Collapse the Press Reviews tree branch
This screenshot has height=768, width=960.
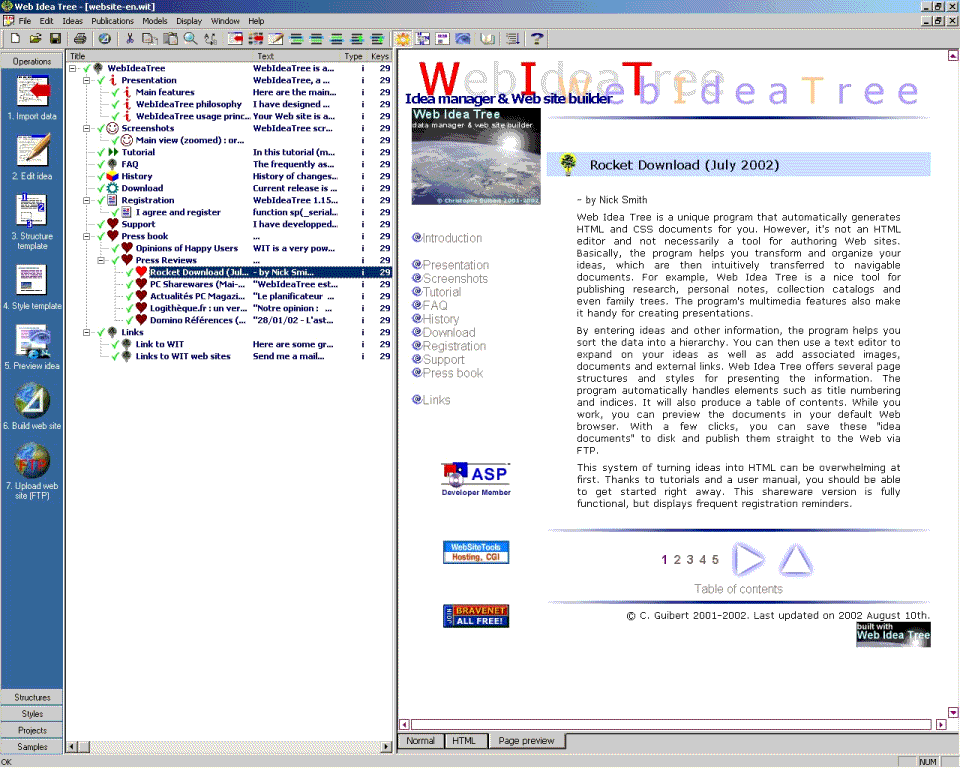(101, 260)
